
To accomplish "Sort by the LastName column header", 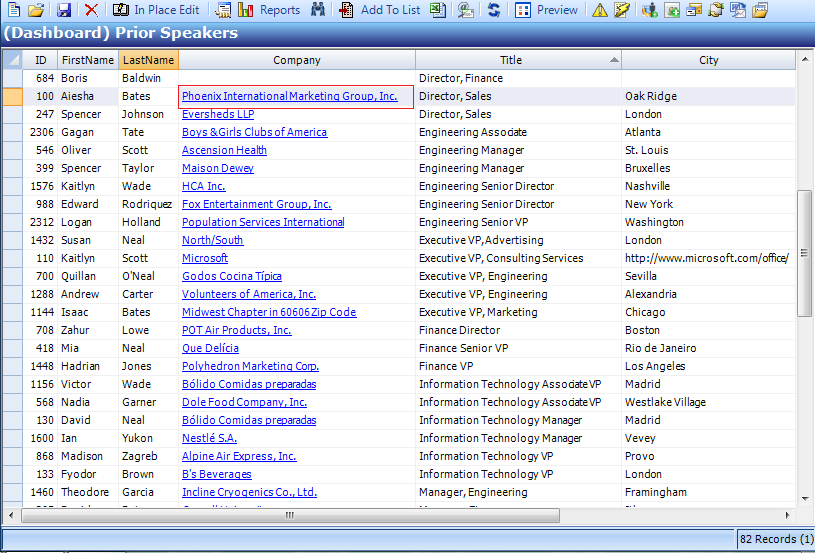I will click(x=149, y=60).
